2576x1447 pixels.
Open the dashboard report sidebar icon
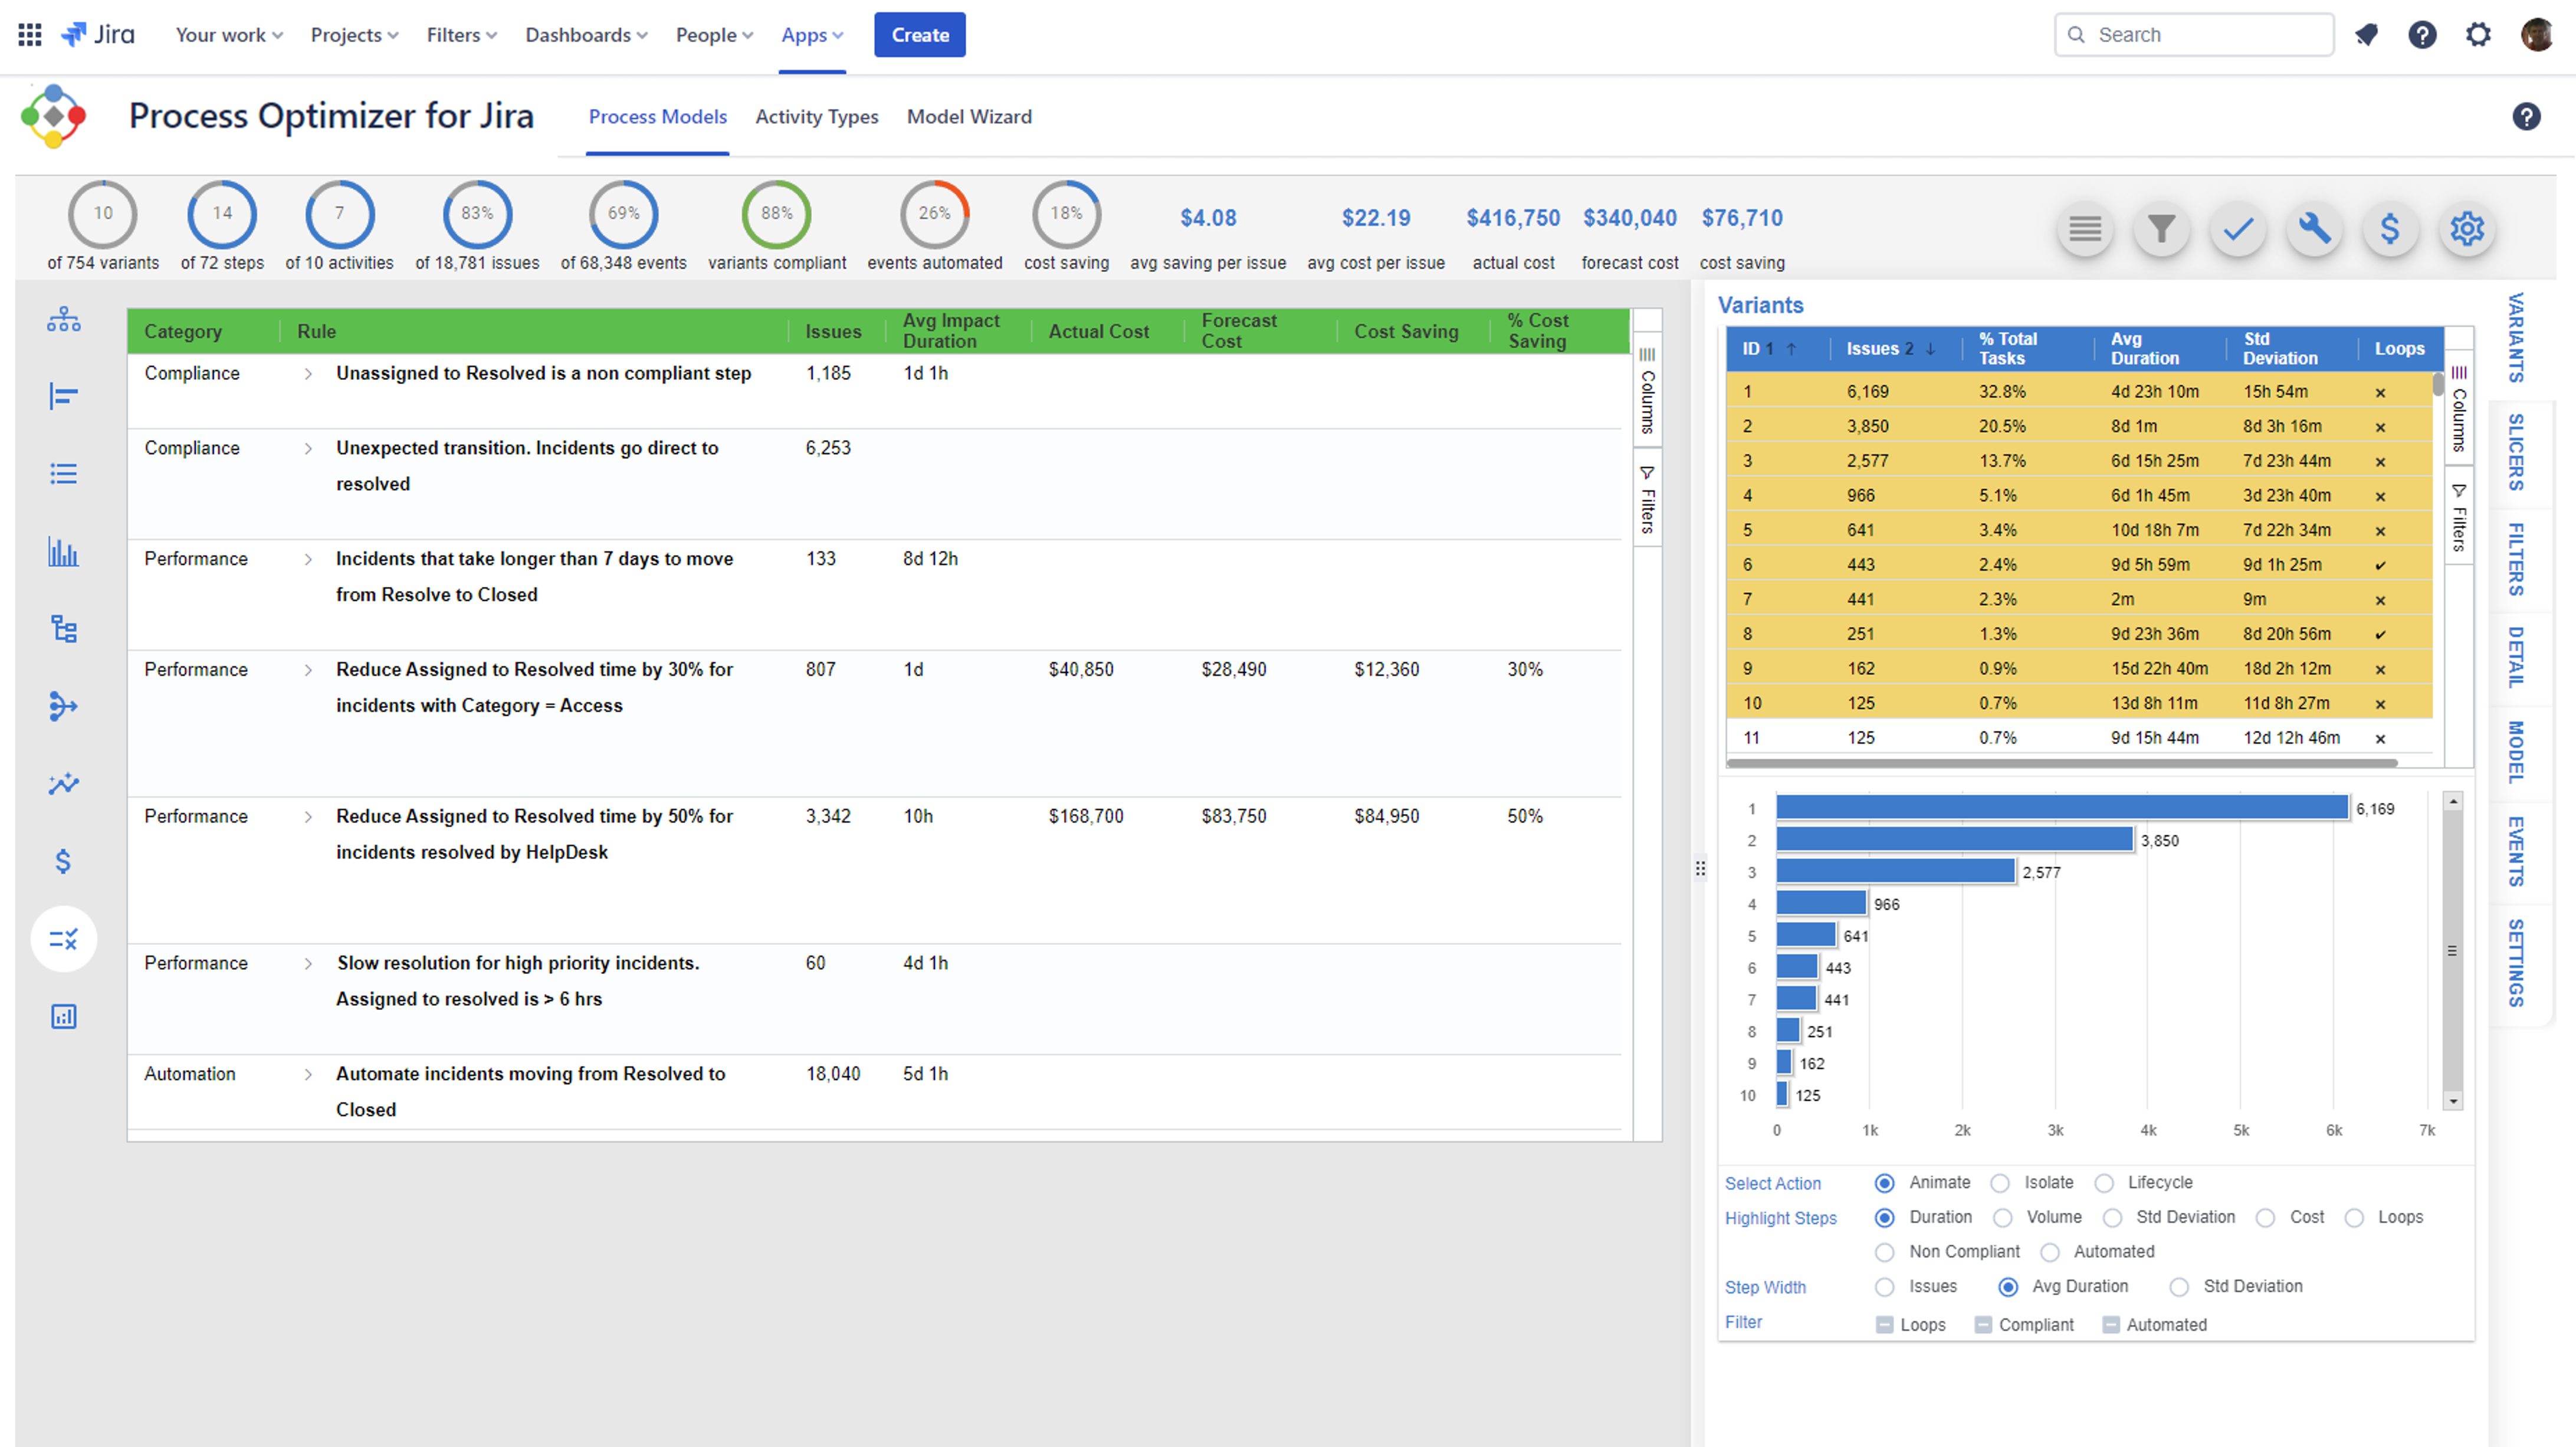tap(64, 1016)
